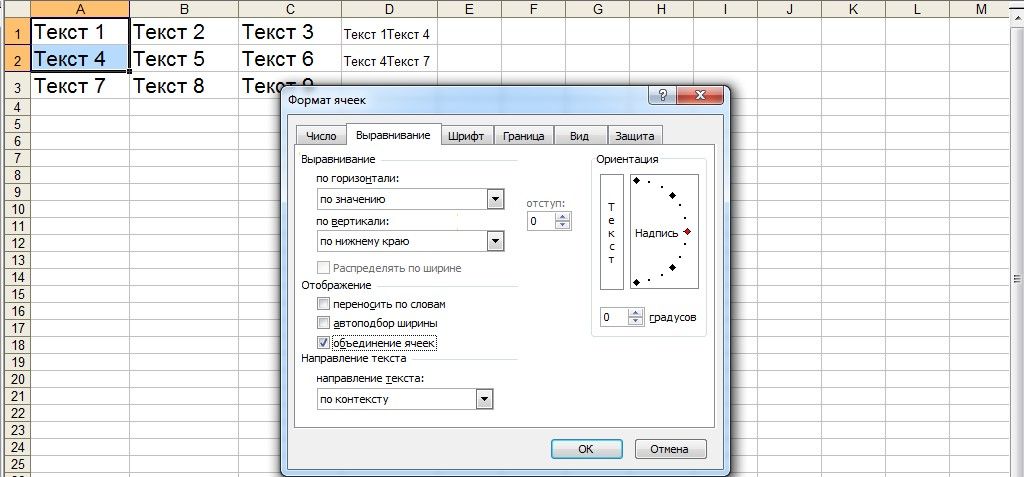Click the red orientation dial marker

tap(687, 232)
